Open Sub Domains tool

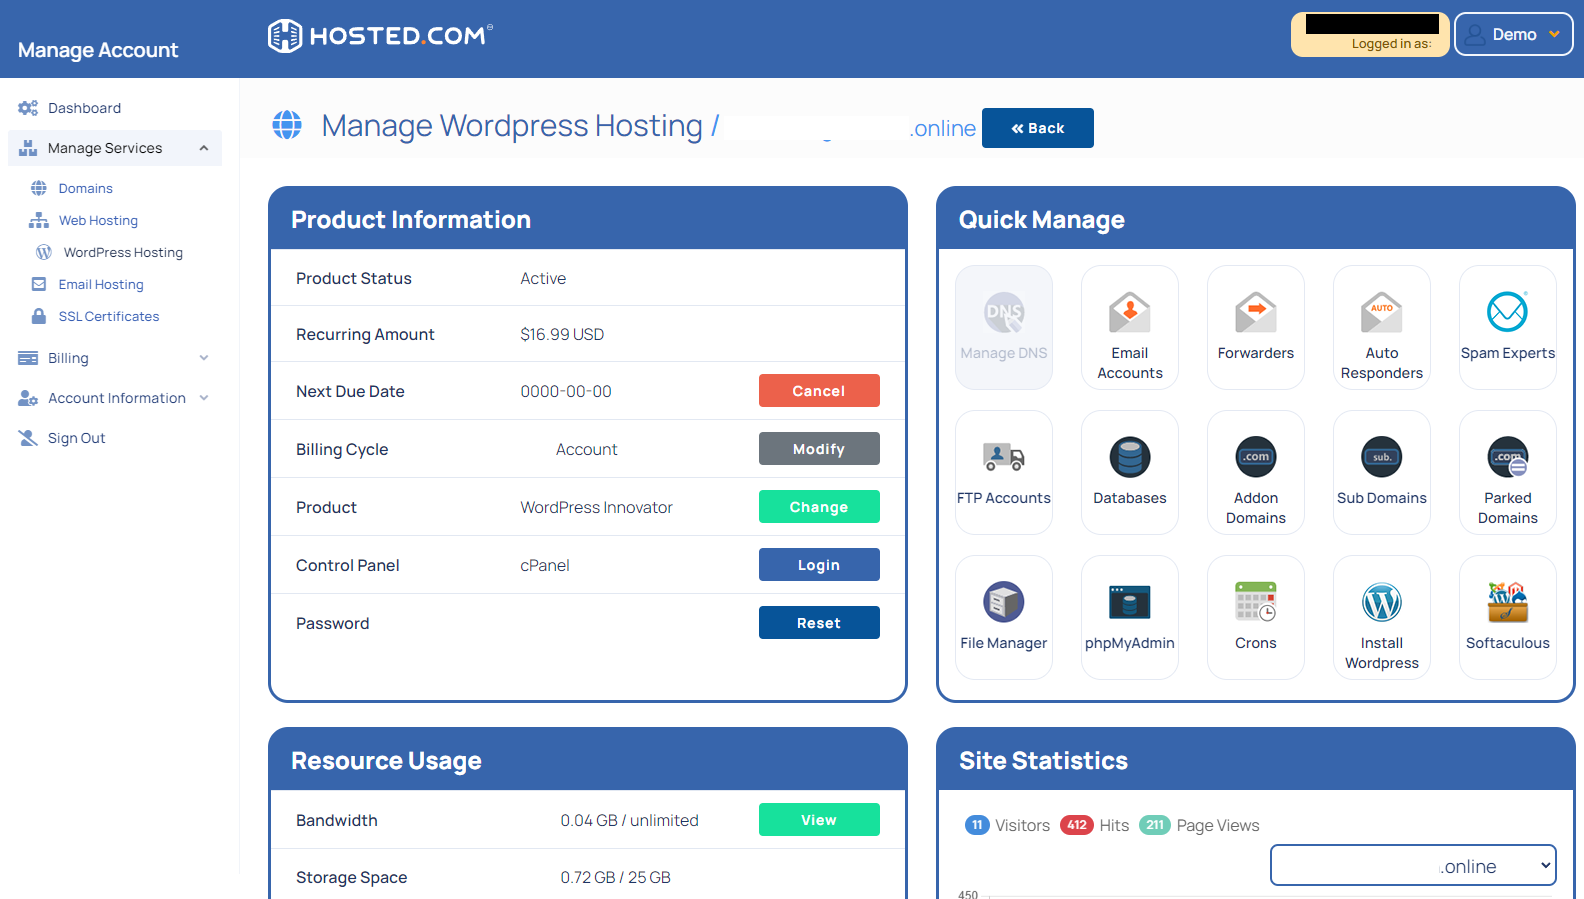pyautogui.click(x=1381, y=472)
